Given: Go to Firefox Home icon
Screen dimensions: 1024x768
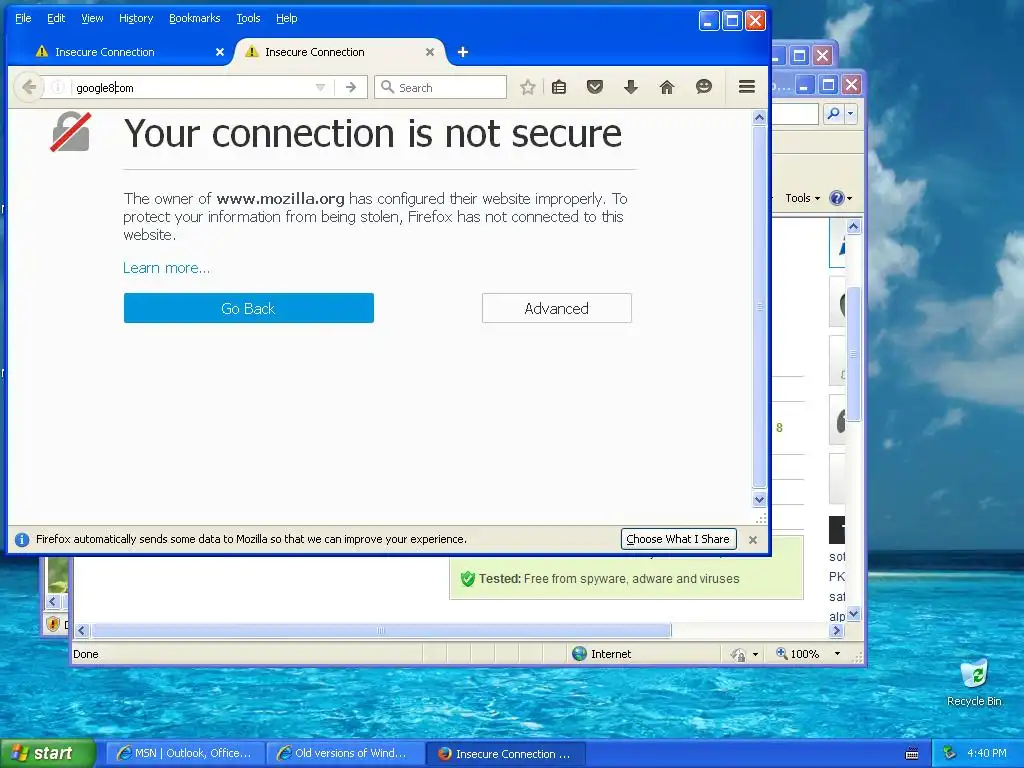Looking at the screenshot, I should point(667,87).
